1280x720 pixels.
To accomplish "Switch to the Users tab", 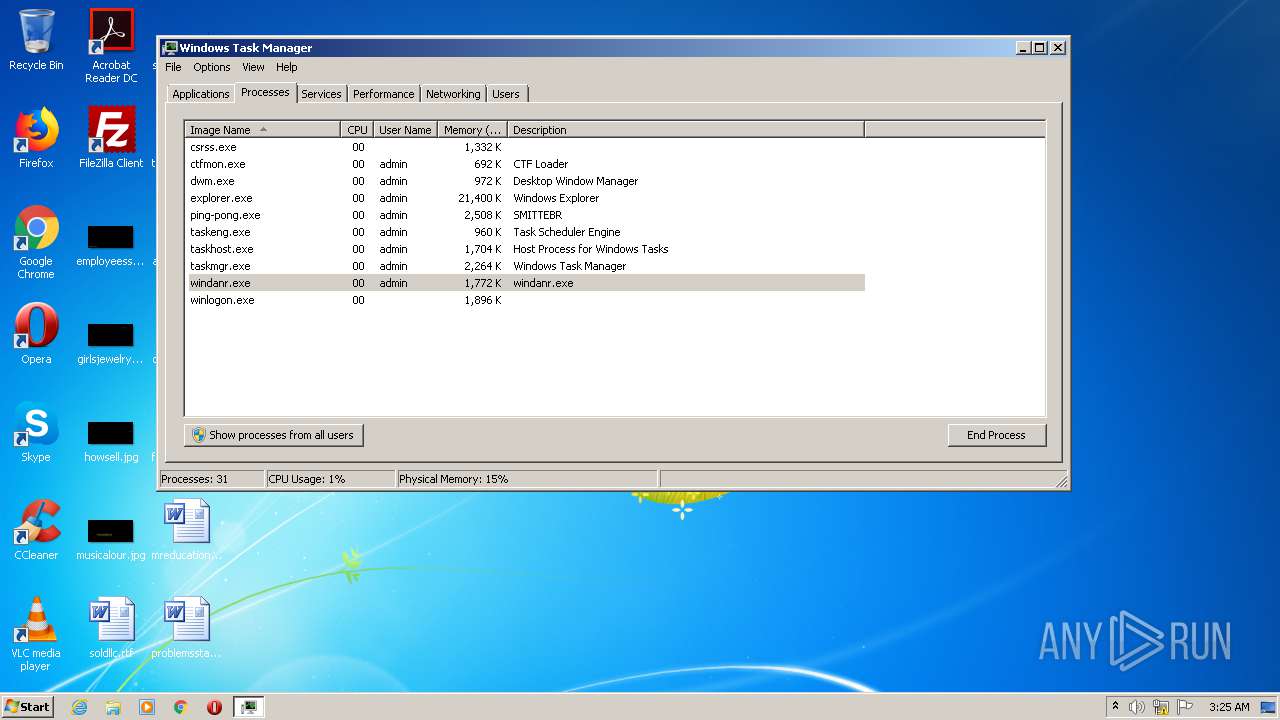I will tap(506, 94).
